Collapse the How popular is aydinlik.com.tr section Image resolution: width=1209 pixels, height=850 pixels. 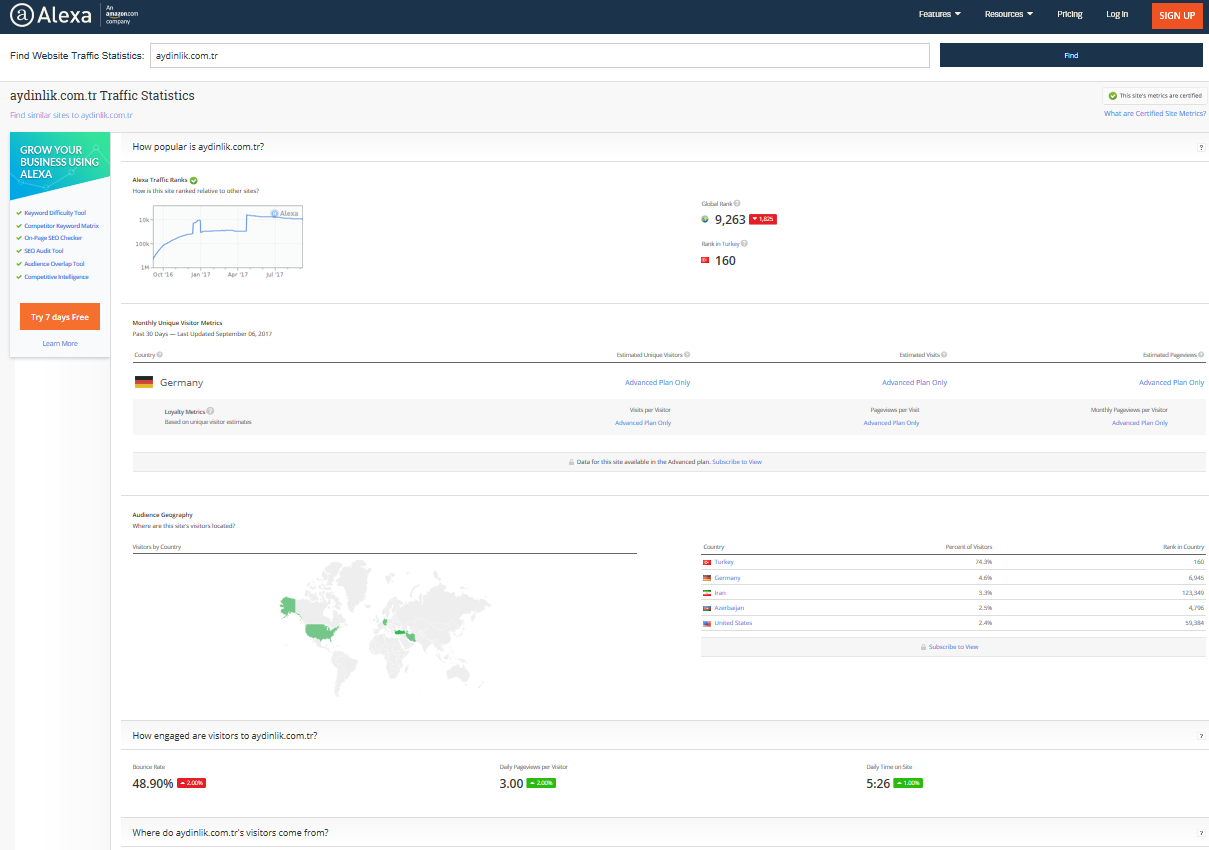[x=664, y=147]
